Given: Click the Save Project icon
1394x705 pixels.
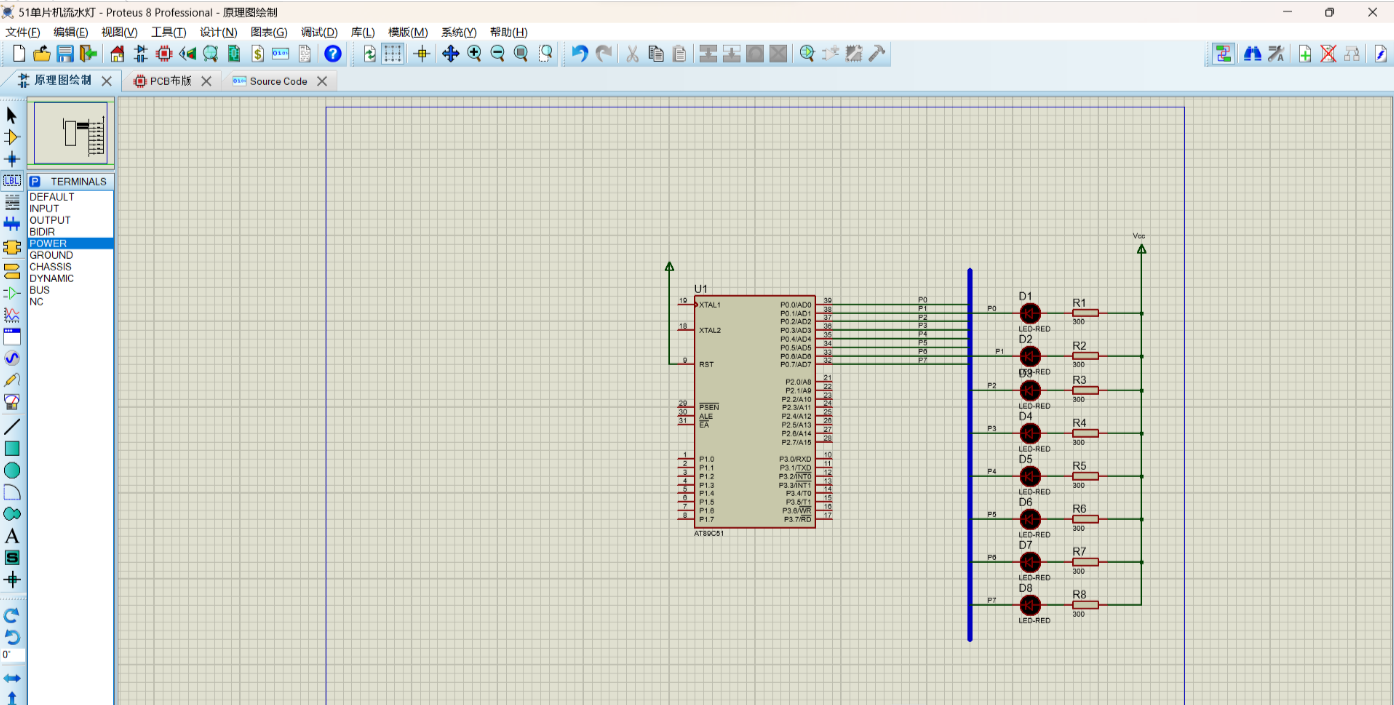Looking at the screenshot, I should pos(65,54).
